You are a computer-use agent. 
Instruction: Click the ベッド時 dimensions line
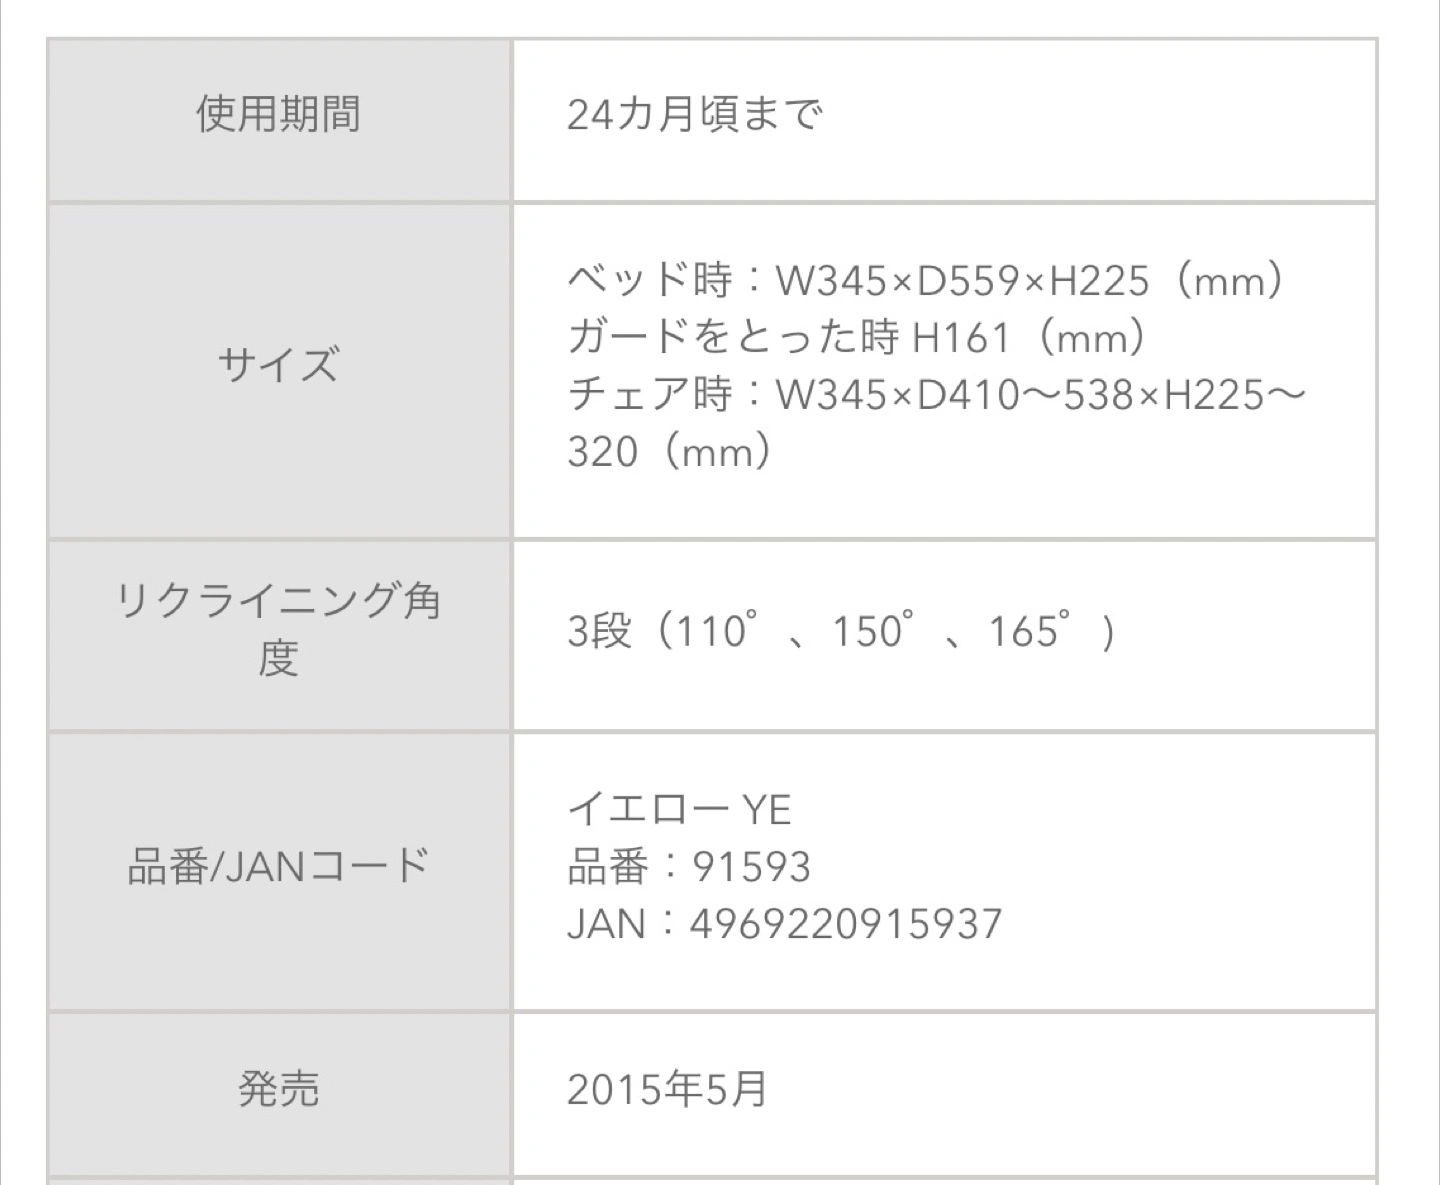pos(925,280)
